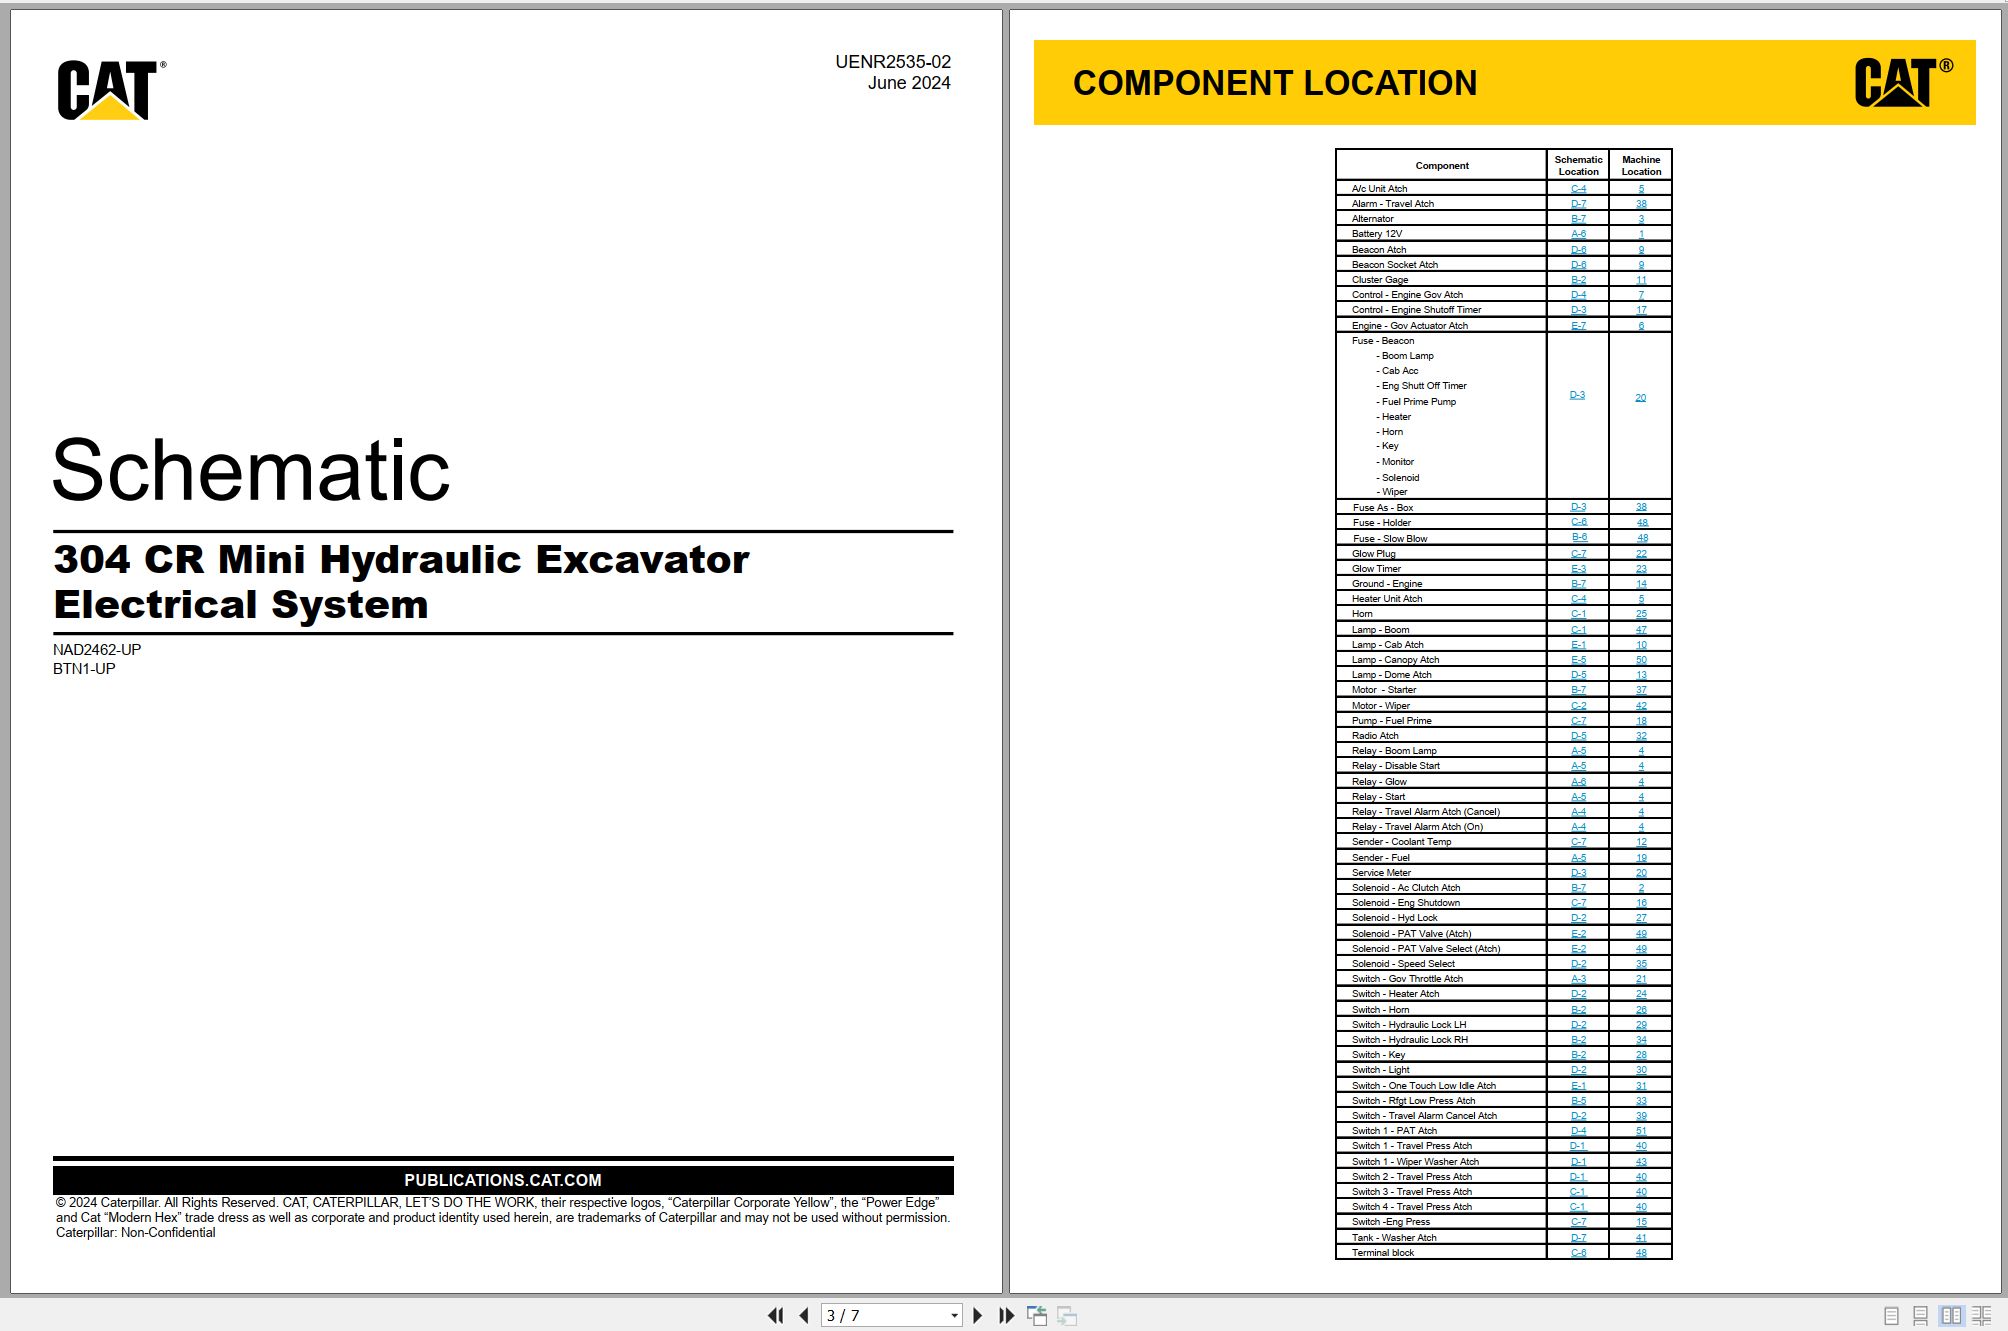Click the NAD2462-UP serial prefix text
Image resolution: width=2008 pixels, height=1331 pixels.
[97, 650]
